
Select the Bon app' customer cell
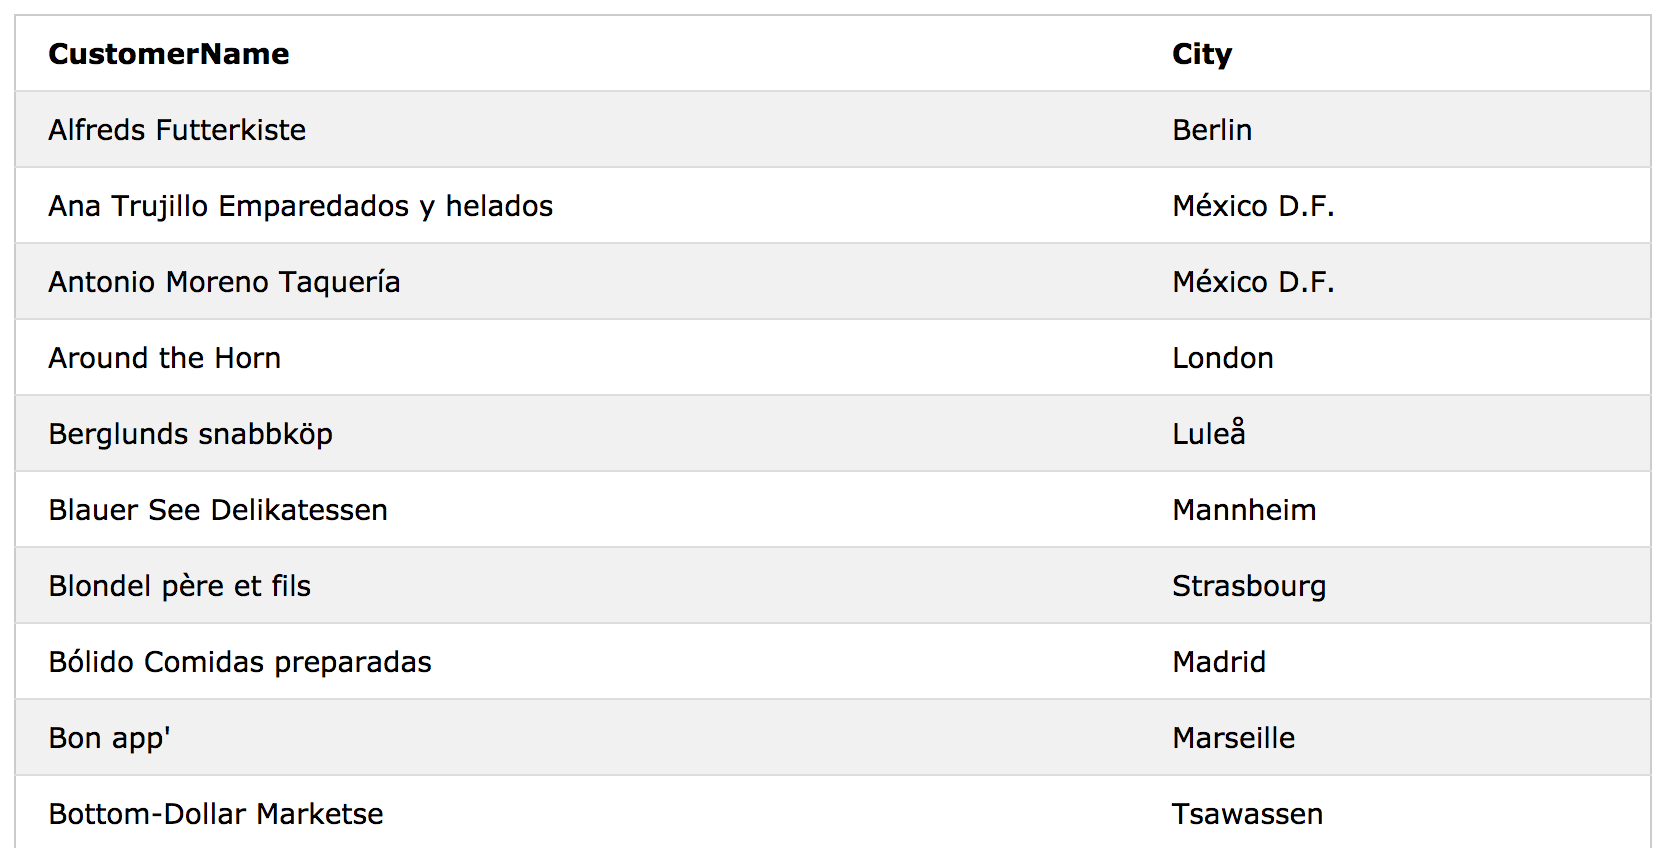(110, 739)
